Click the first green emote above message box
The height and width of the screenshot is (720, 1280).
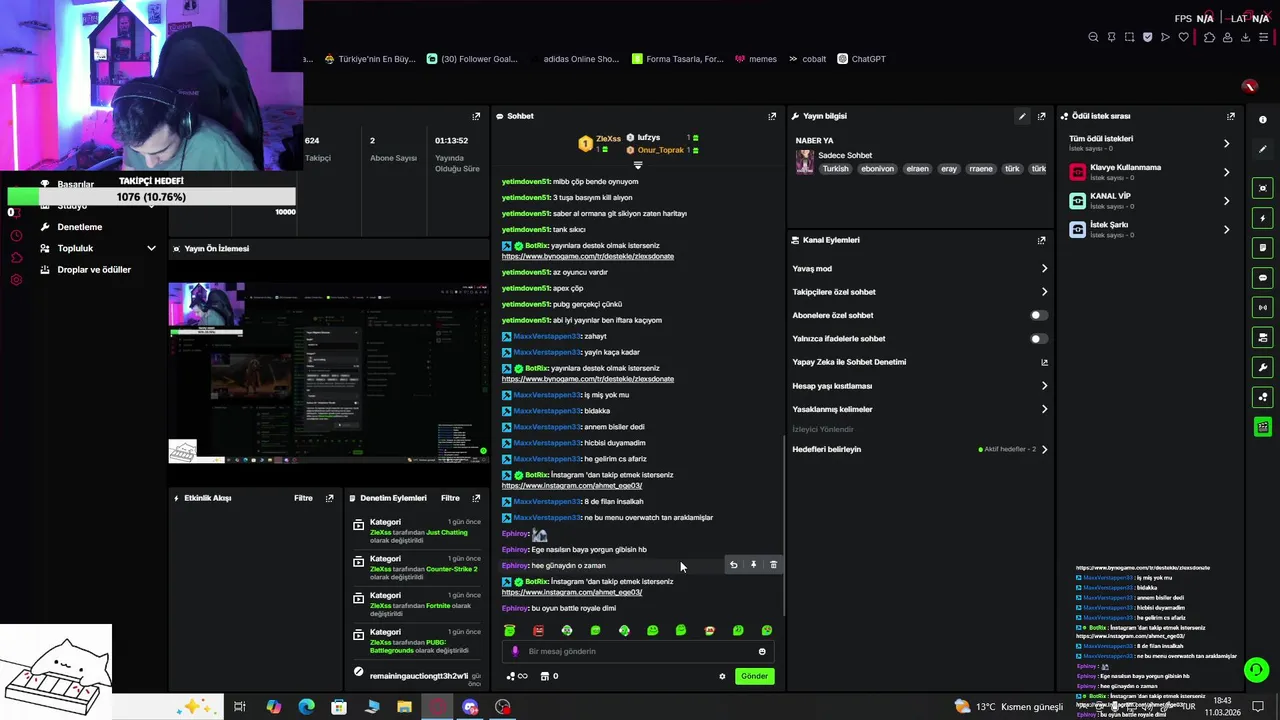pyautogui.click(x=510, y=631)
